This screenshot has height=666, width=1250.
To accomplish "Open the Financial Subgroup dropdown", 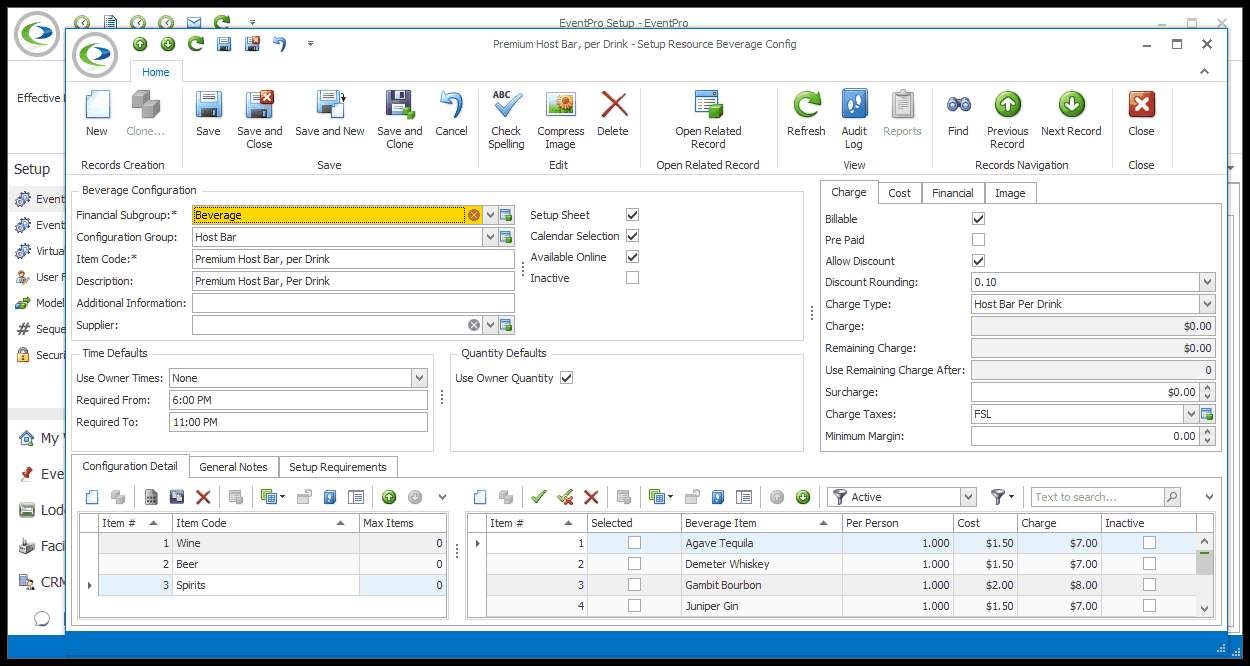I will 490,215.
